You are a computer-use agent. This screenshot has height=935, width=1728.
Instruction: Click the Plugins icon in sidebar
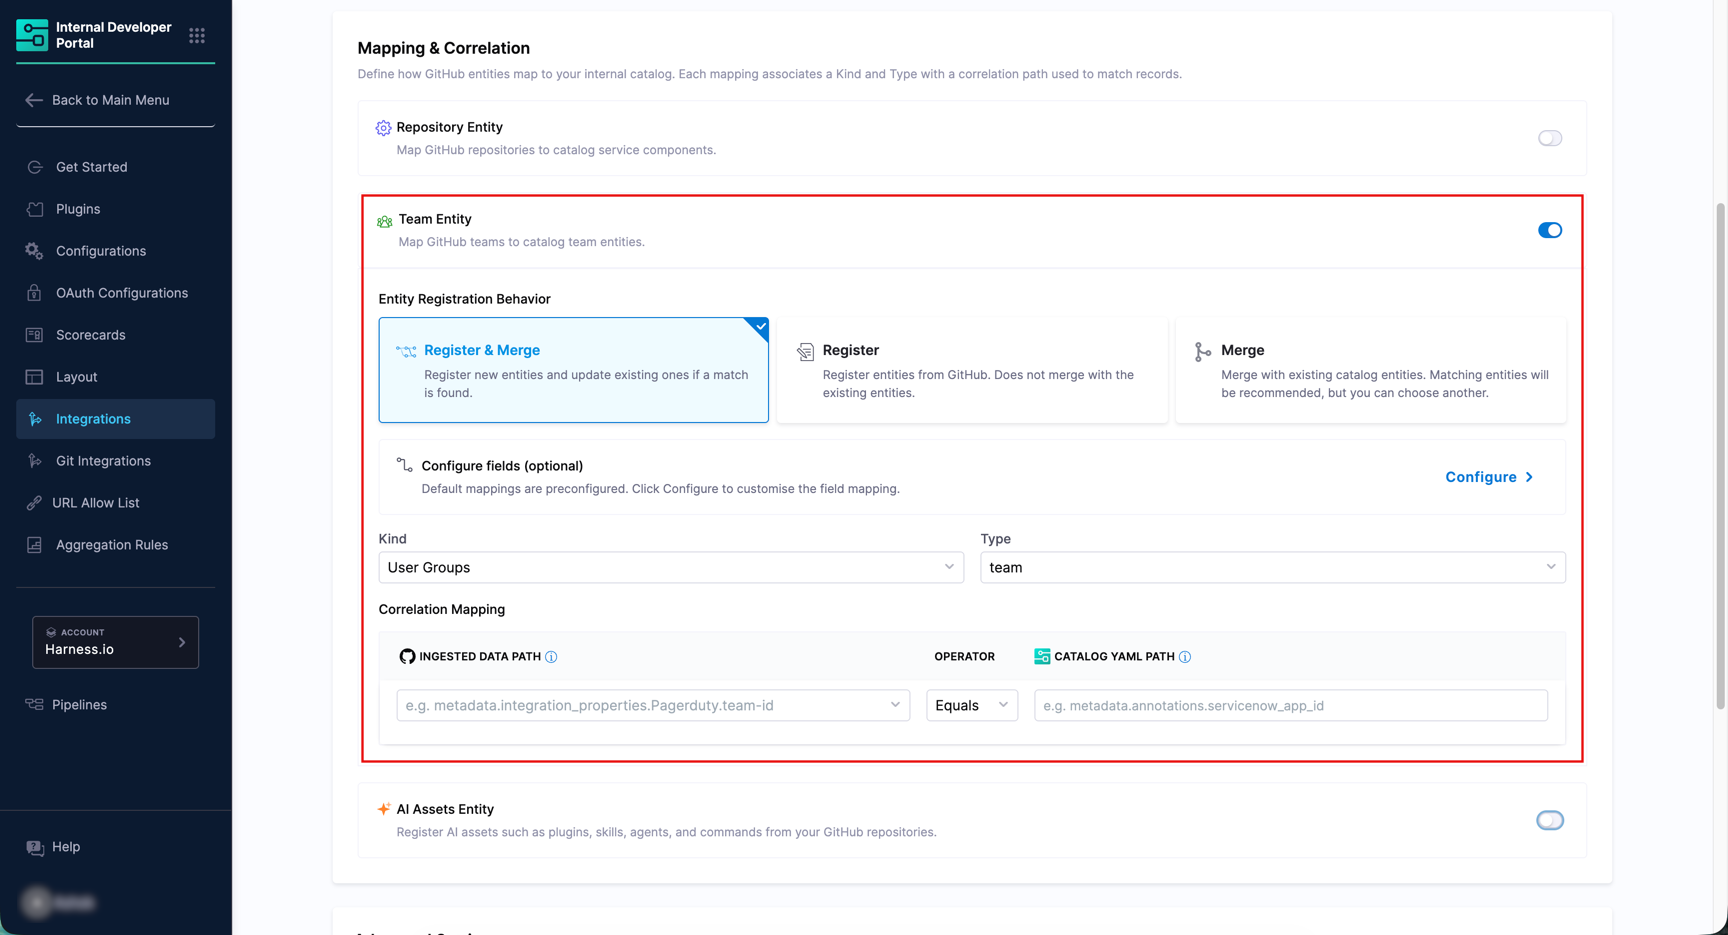pyautogui.click(x=35, y=209)
